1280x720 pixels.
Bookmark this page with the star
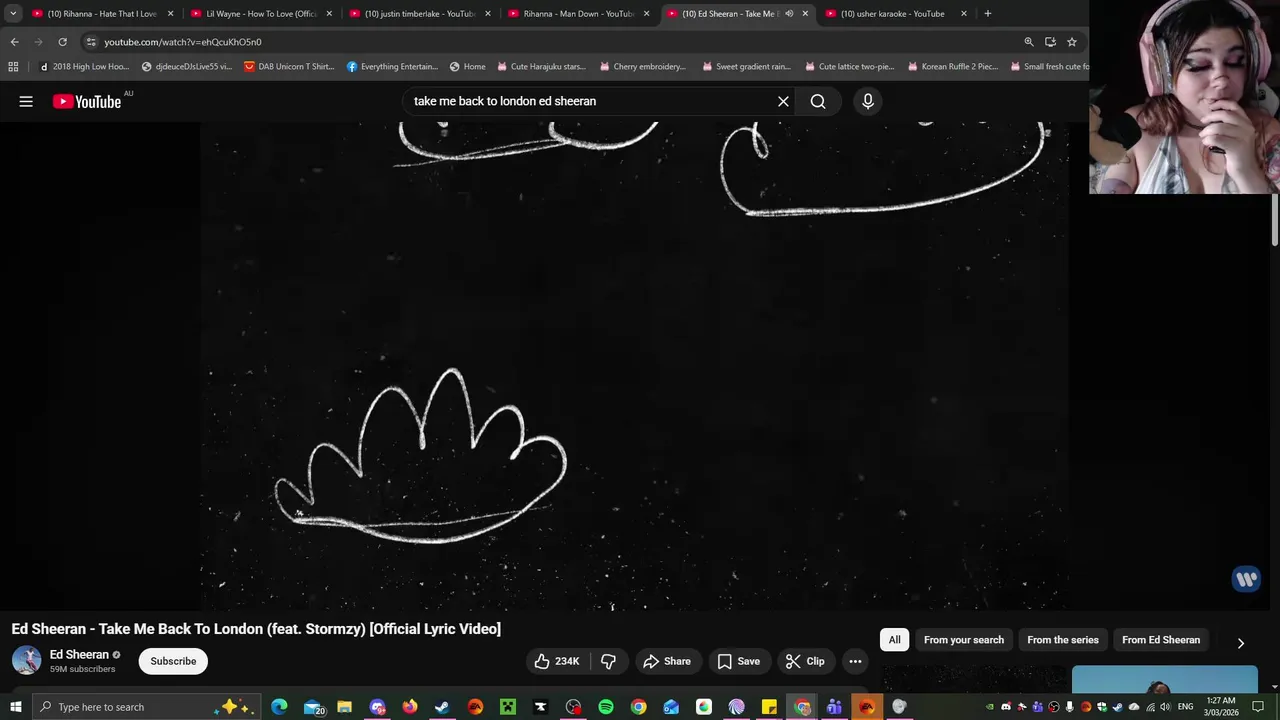[1072, 42]
